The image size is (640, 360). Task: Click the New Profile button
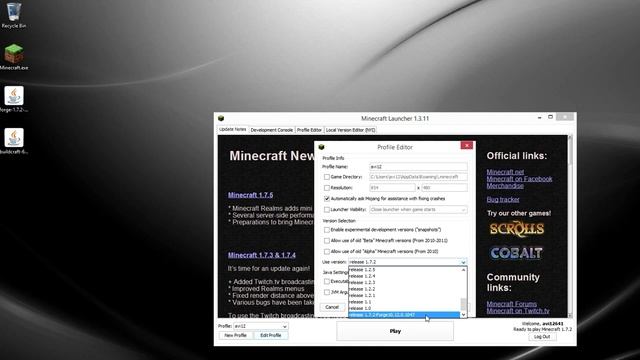coord(236,336)
